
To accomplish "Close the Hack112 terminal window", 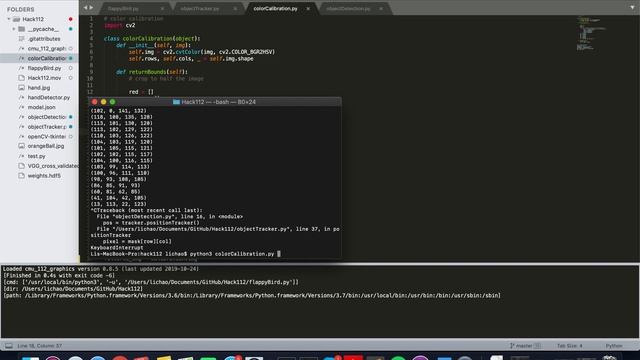I will tap(95, 102).
